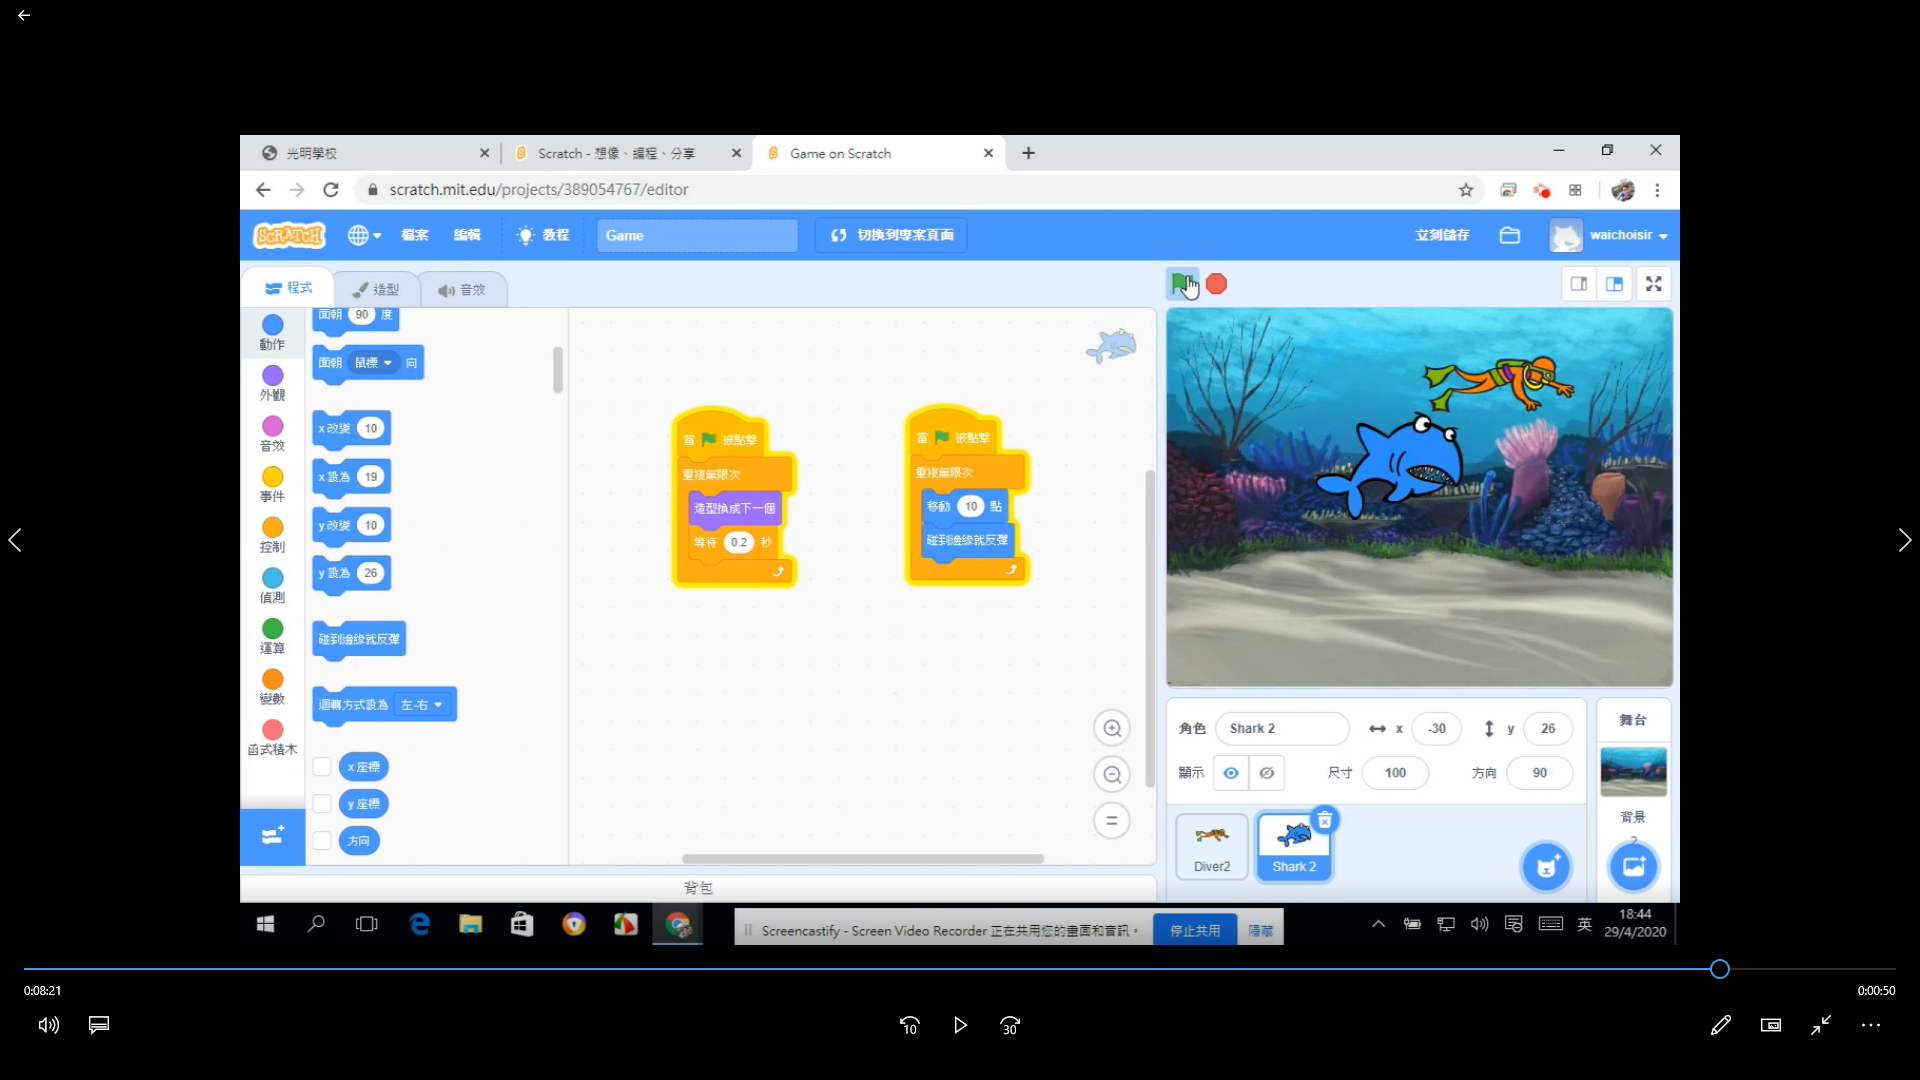Viewport: 1920px width, 1080px height.
Task: Skip forward 30 seconds
Action: click(1010, 1025)
